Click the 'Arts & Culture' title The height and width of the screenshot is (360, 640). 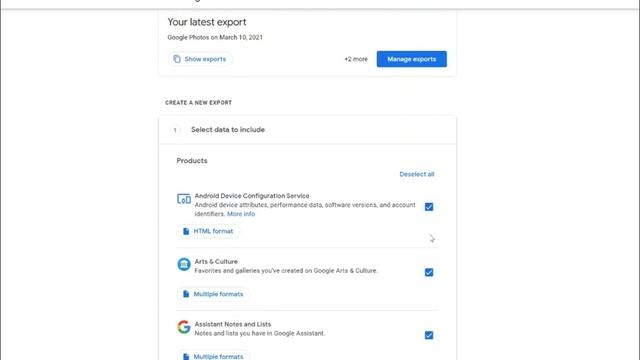(216, 262)
